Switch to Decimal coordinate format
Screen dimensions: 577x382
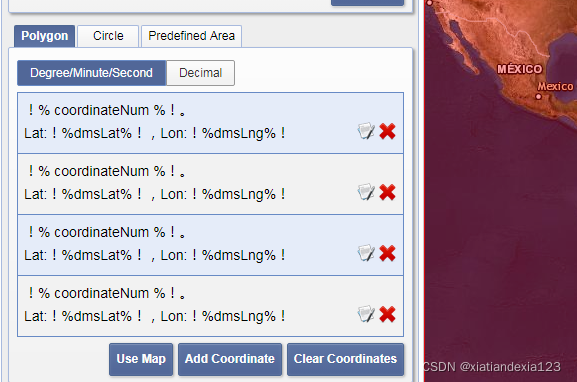[201, 73]
